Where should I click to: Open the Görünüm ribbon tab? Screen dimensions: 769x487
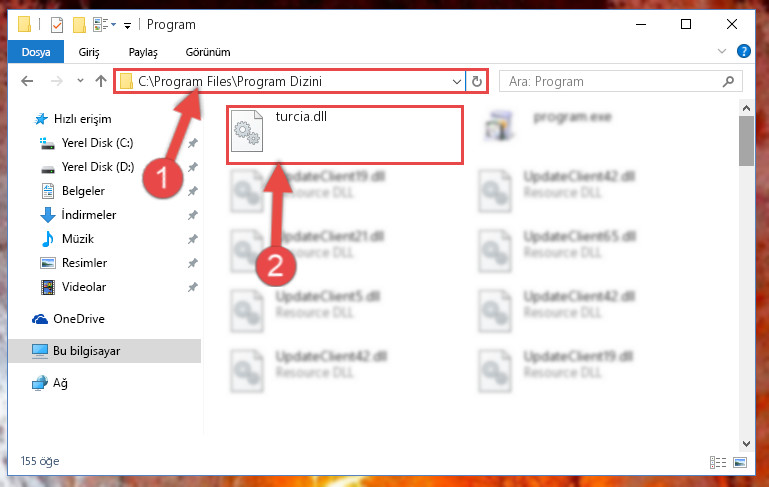tap(208, 52)
